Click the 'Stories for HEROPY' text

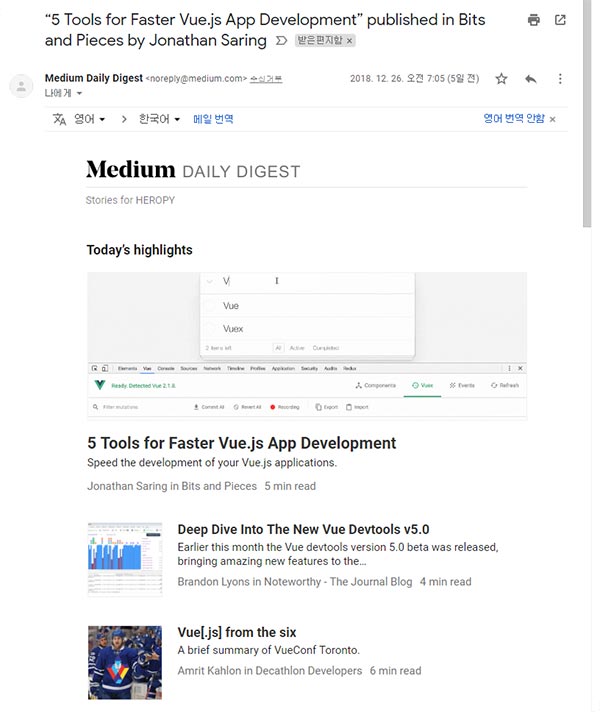coord(130,200)
